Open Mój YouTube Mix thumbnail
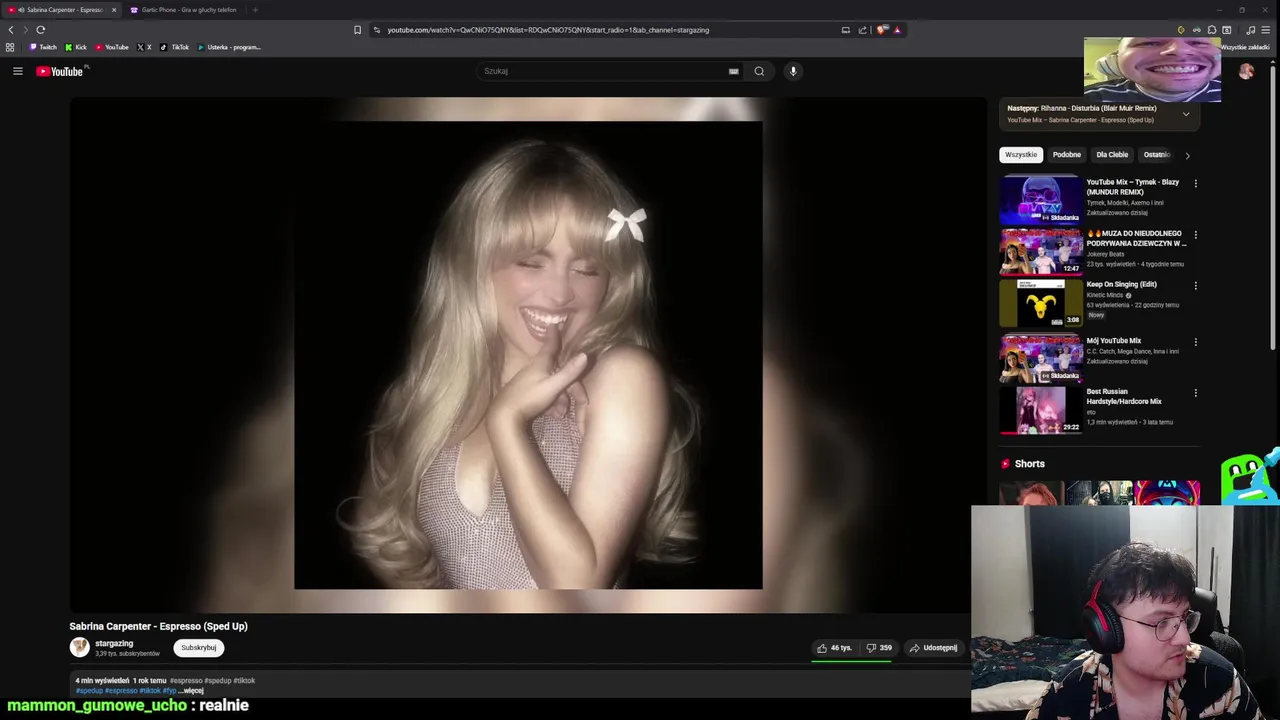 [x=1041, y=358]
